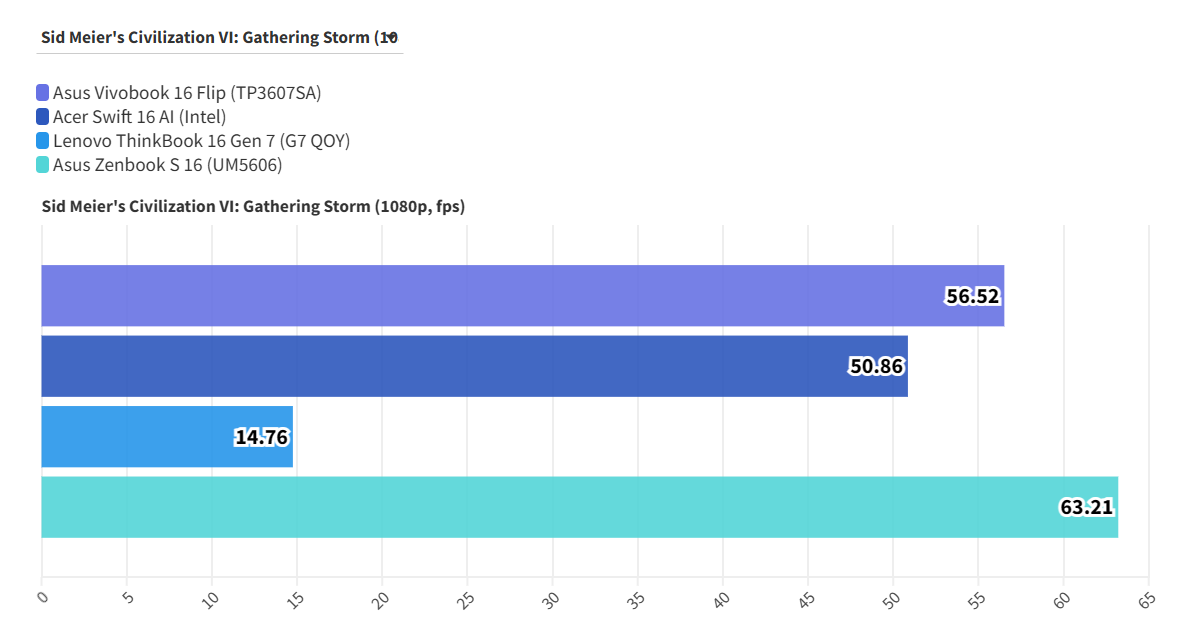
Task: Select the dark blue Acer Swift bar
Action: point(440,366)
